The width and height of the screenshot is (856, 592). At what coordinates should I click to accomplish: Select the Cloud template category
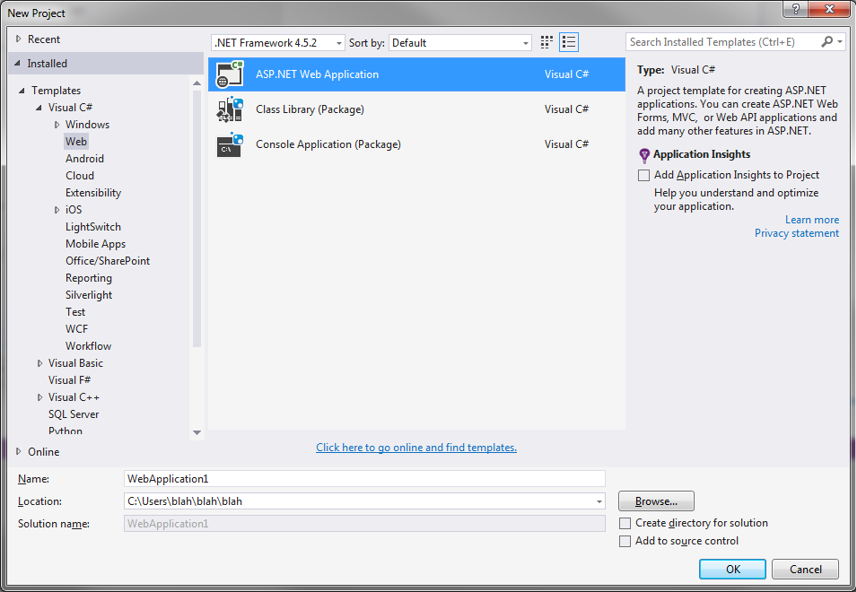pyautogui.click(x=80, y=176)
